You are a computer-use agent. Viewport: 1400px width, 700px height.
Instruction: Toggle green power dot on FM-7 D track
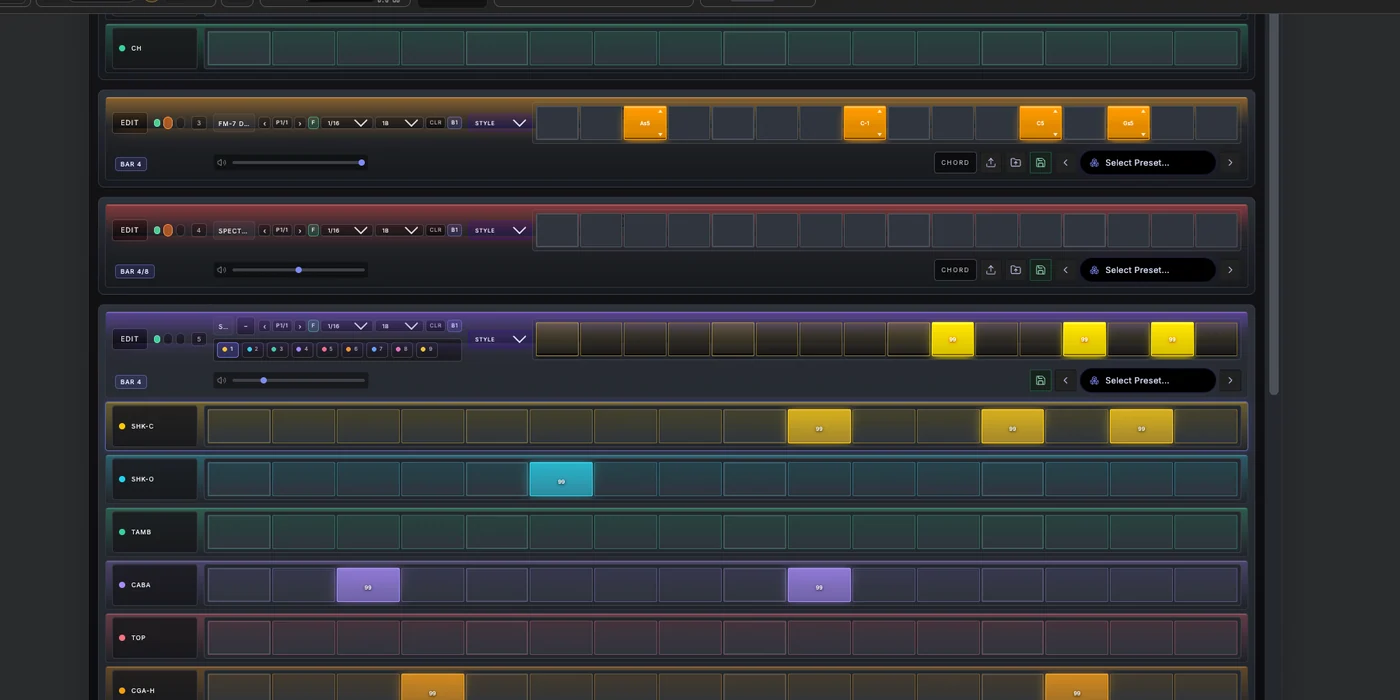pyautogui.click(x=157, y=123)
